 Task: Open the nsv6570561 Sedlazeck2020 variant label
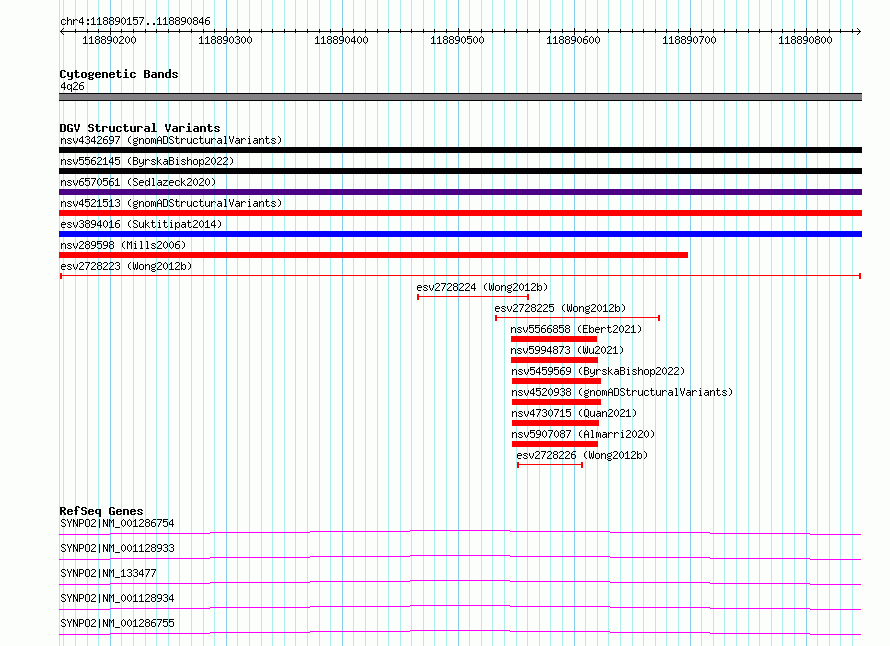pyautogui.click(x=138, y=182)
